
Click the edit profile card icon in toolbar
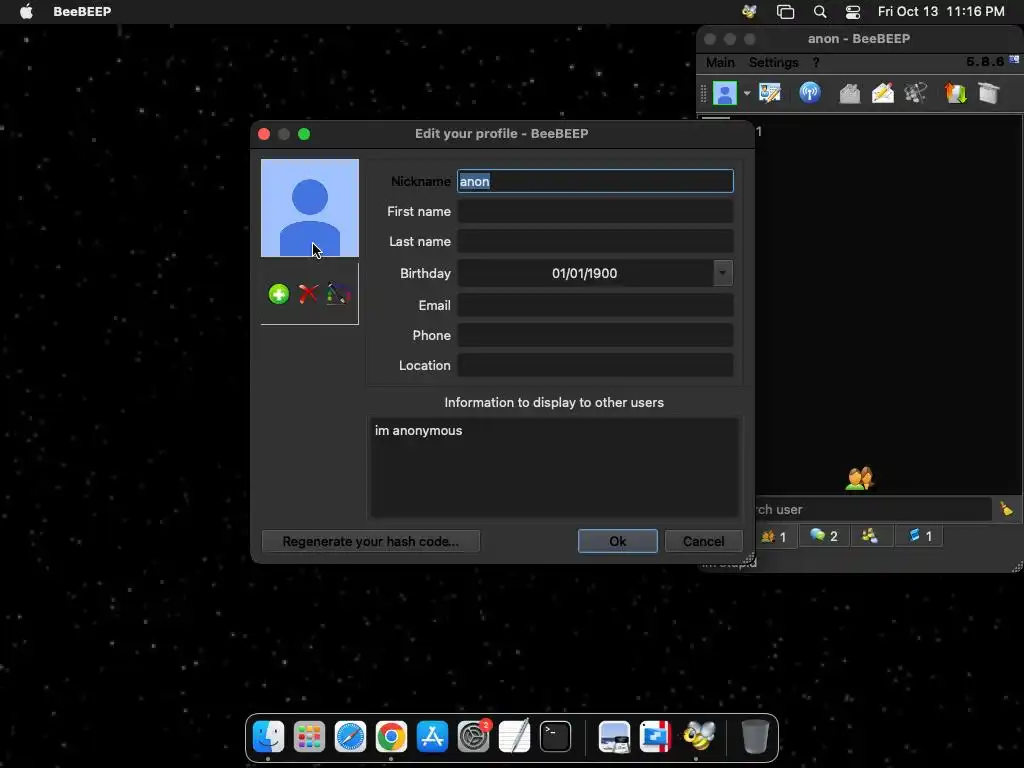tap(770, 93)
